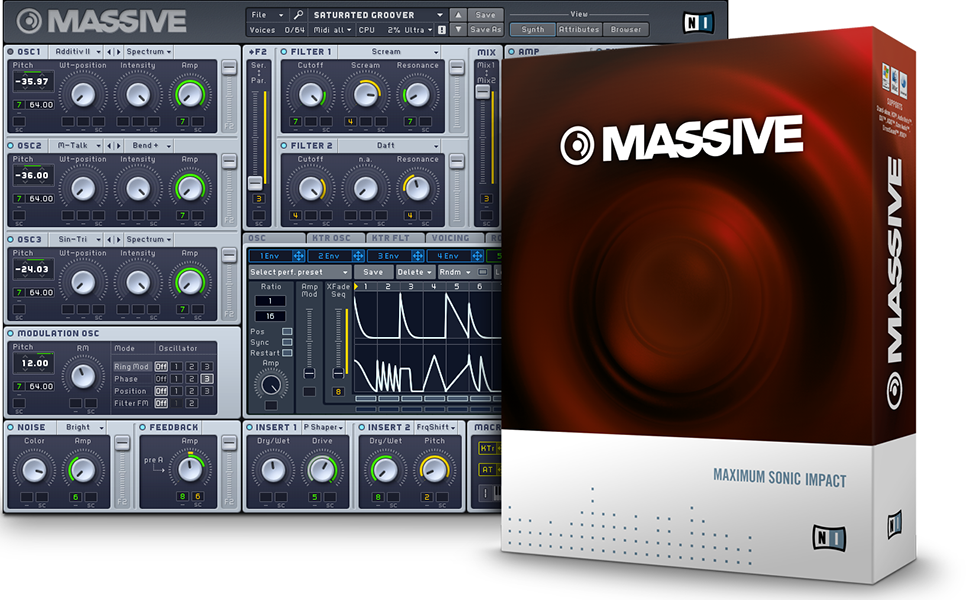Toggle Noise section power button
967x600 pixels.
pyautogui.click(x=10, y=427)
